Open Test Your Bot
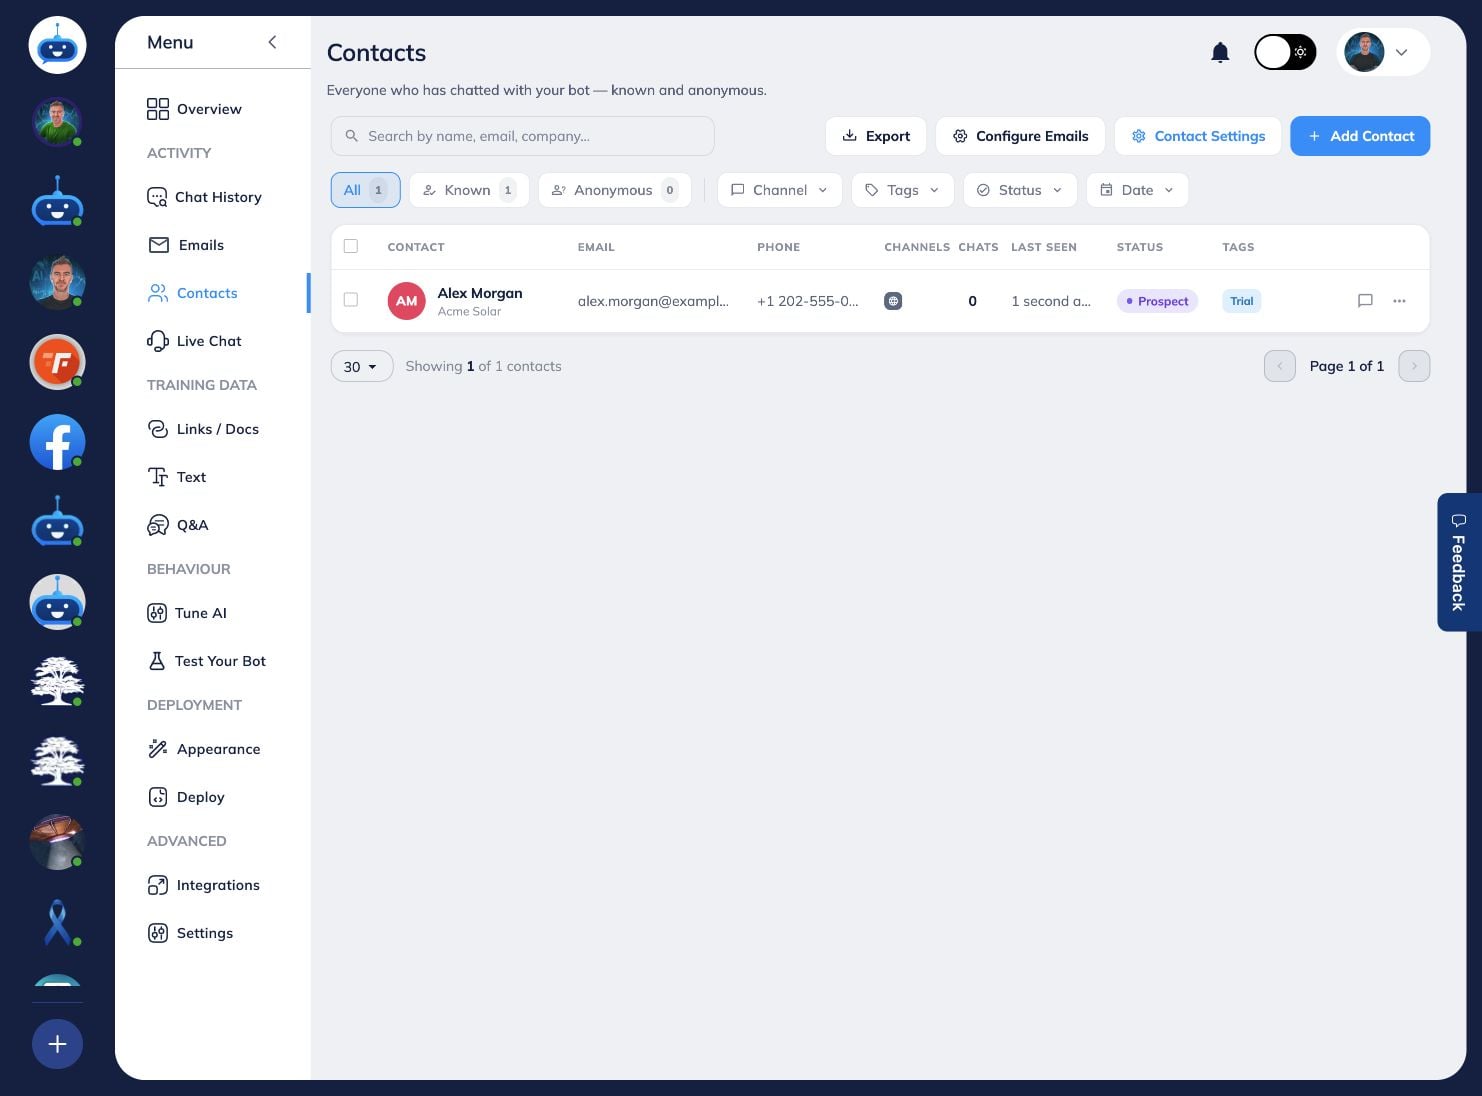The image size is (1482, 1096). (206, 661)
